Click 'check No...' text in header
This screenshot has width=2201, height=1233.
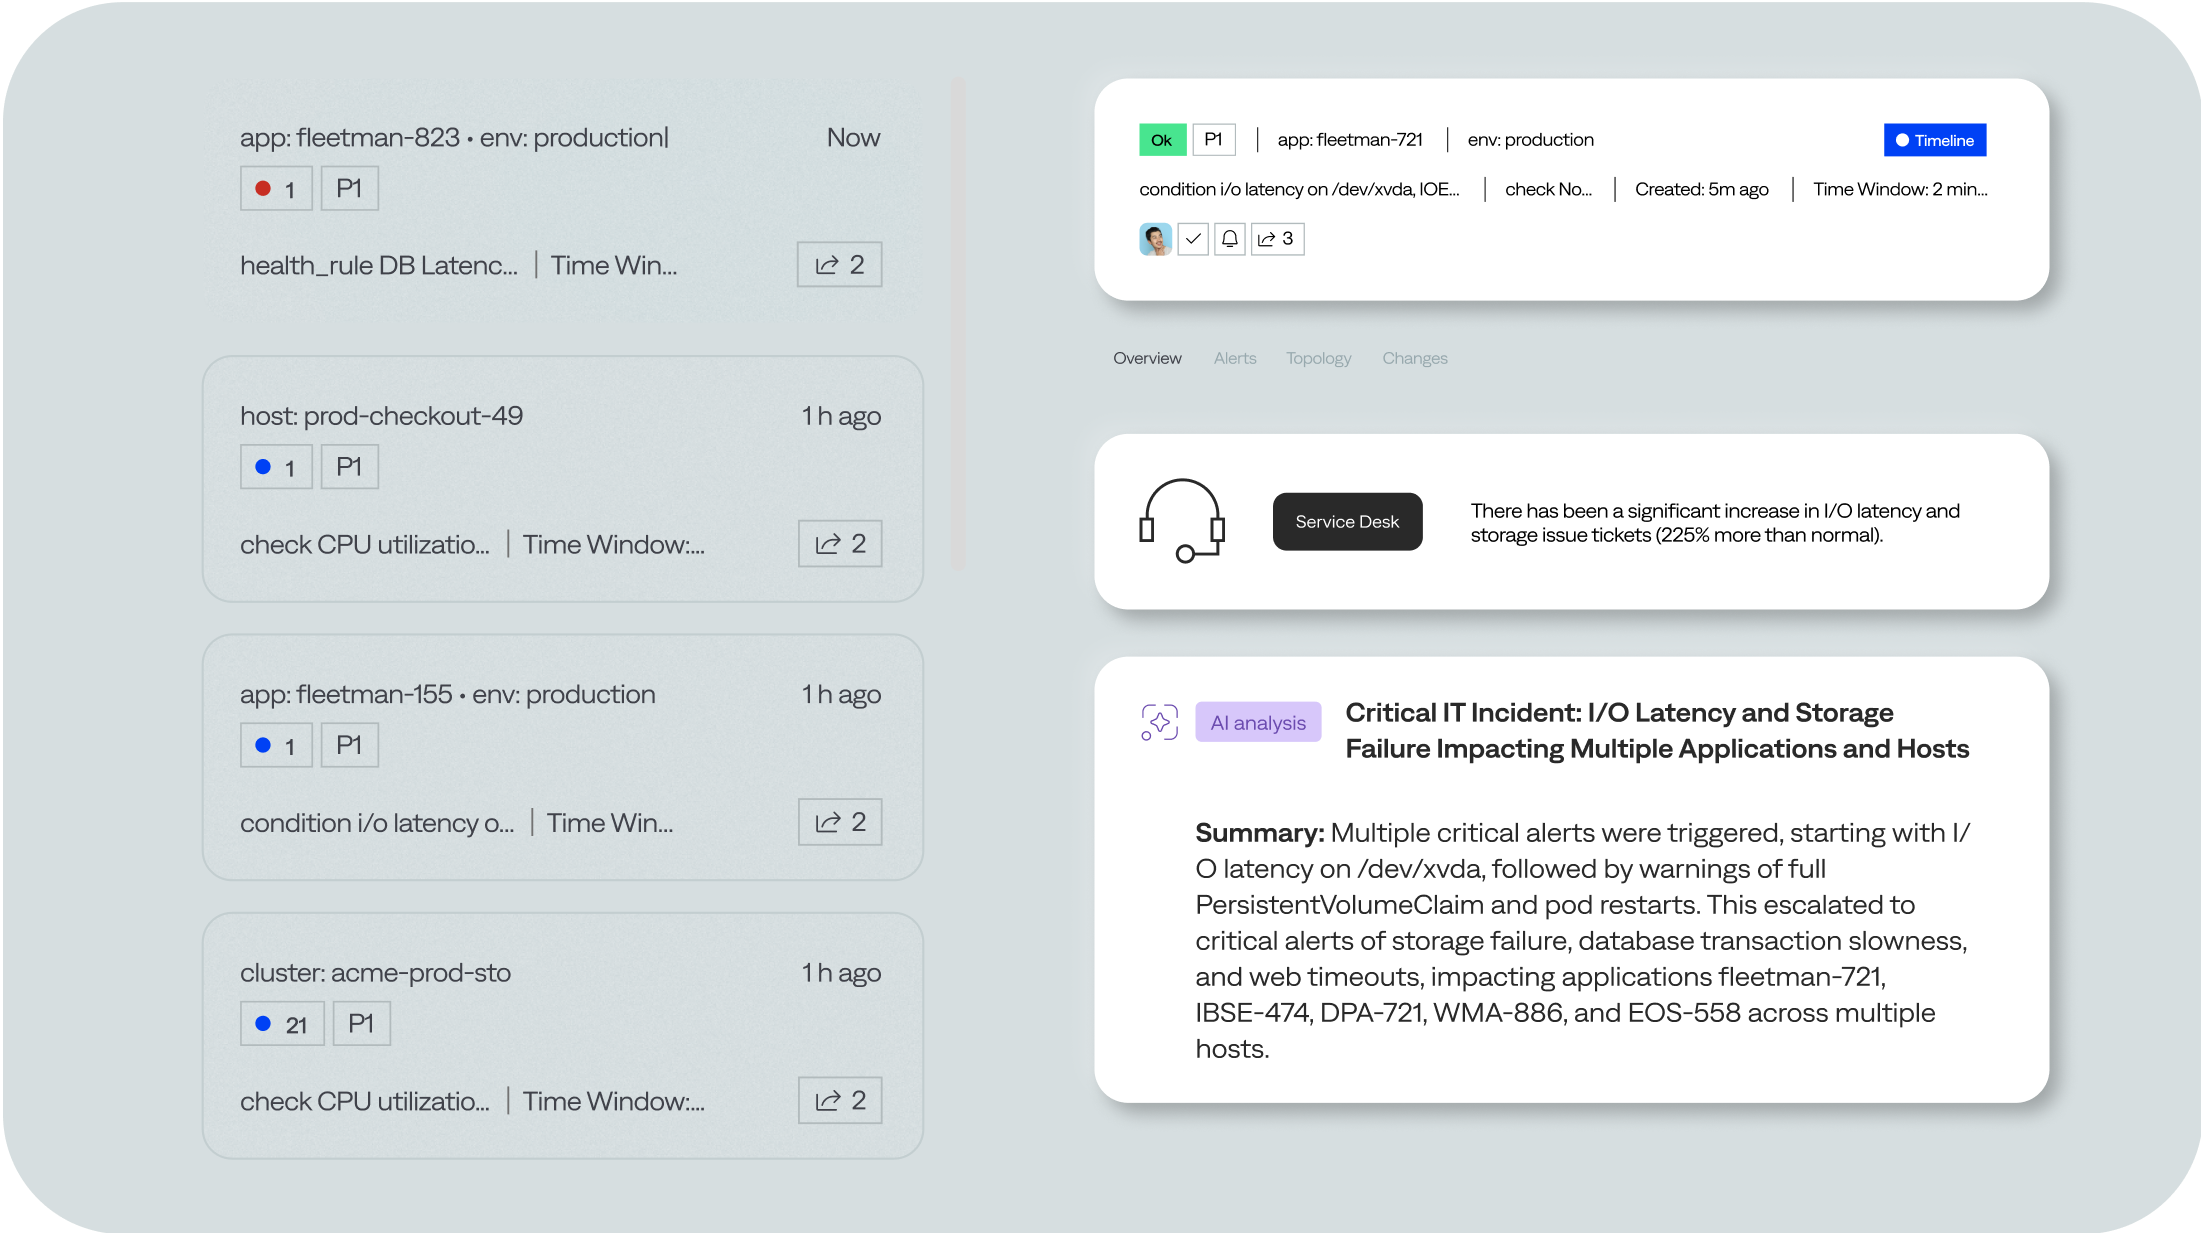(1548, 189)
